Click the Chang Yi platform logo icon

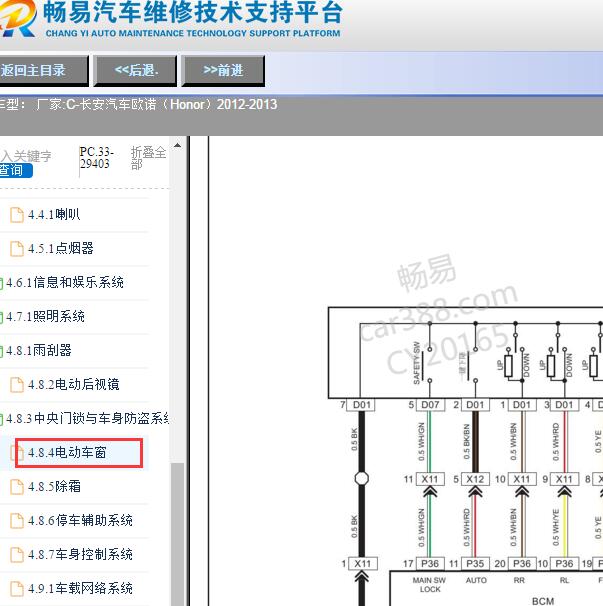[18, 19]
